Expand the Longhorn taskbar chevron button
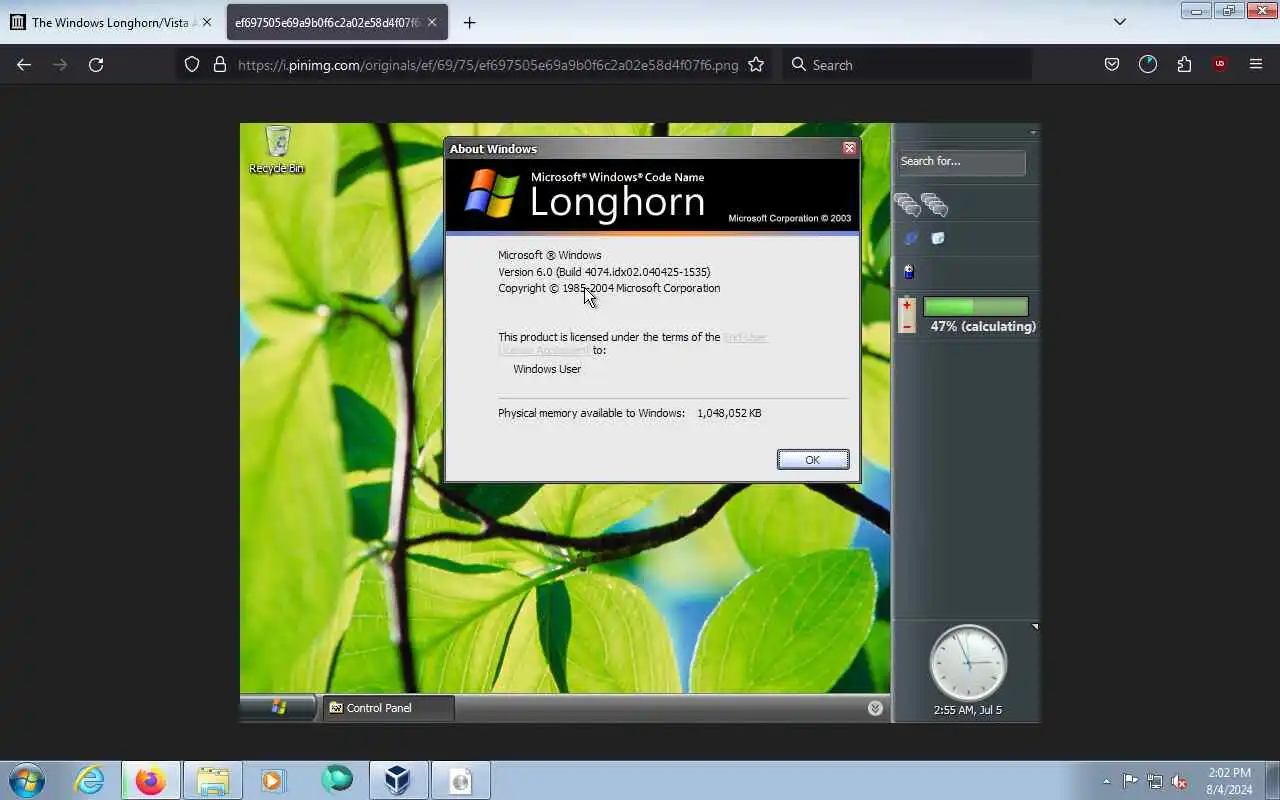This screenshot has height=800, width=1280. (x=875, y=708)
